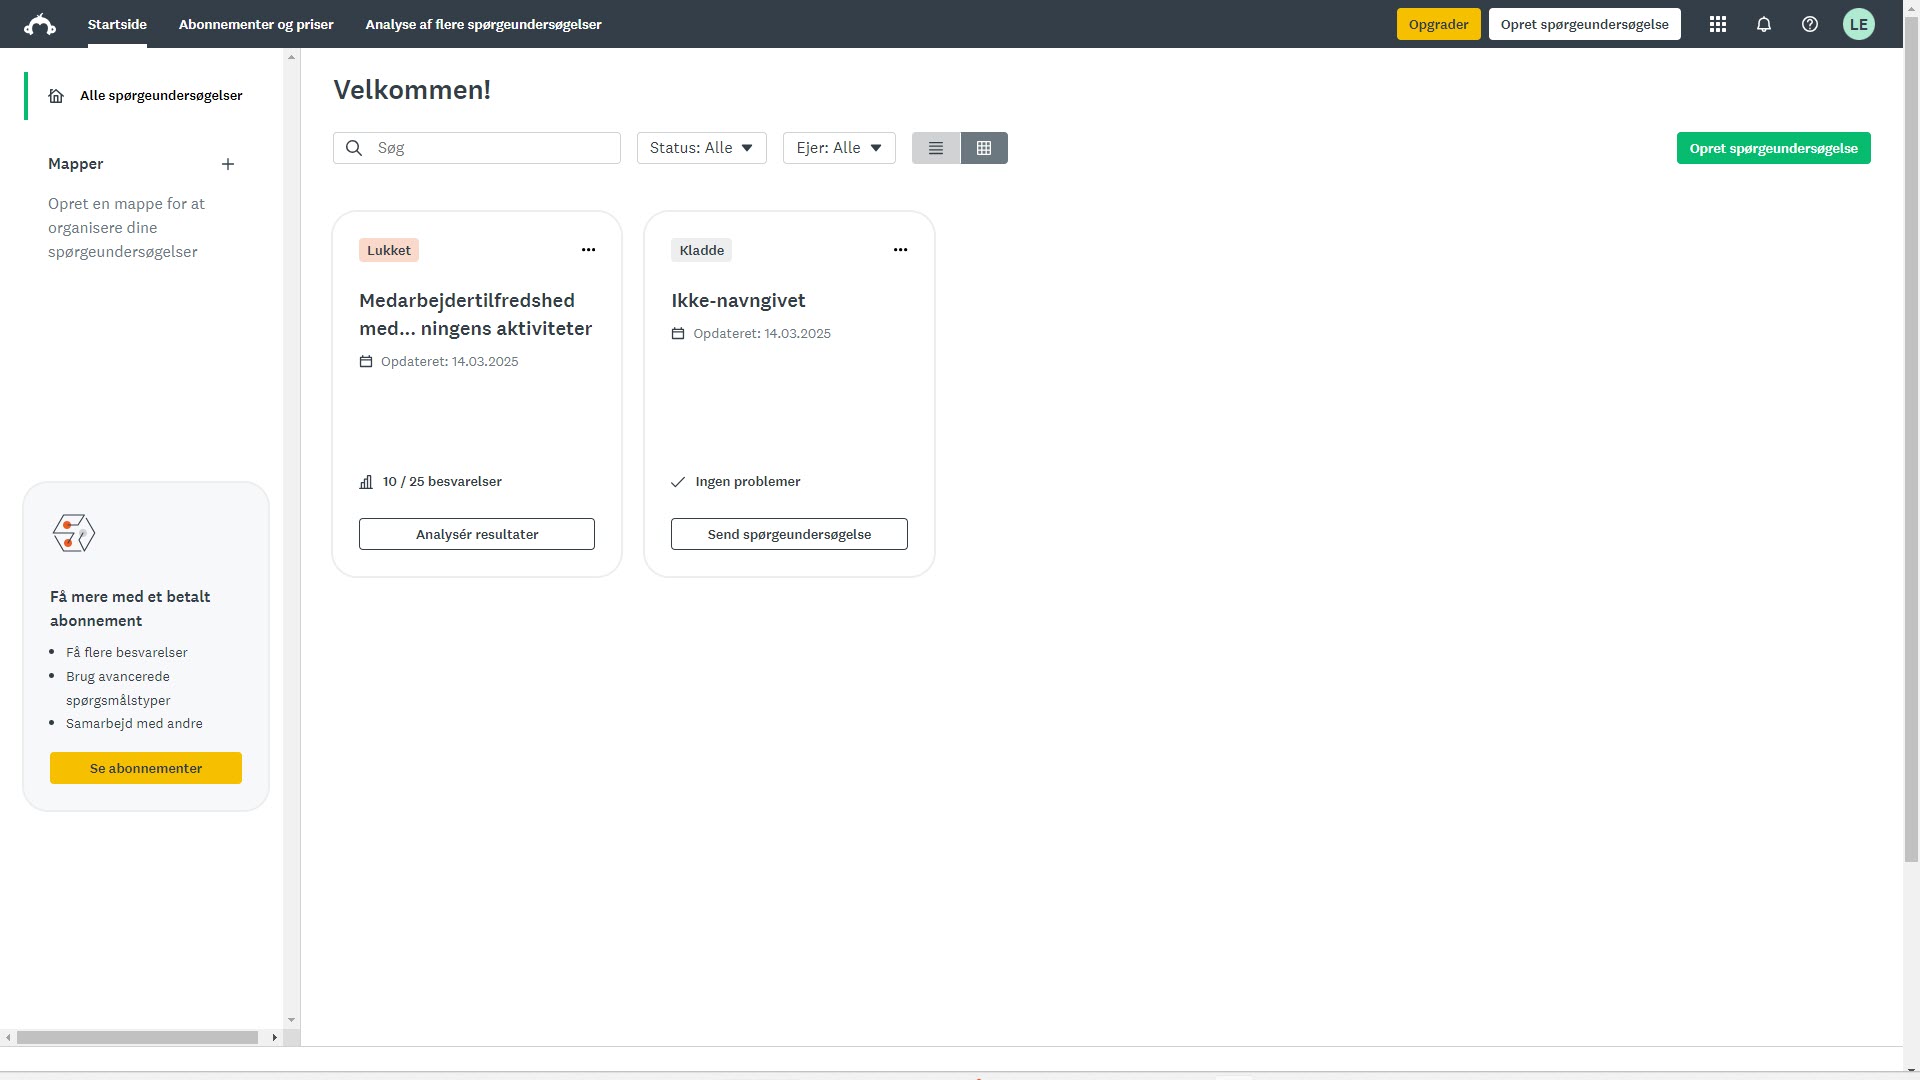Click the sidebar horizontal scrollbar
The image size is (1920, 1080).
137,1038
